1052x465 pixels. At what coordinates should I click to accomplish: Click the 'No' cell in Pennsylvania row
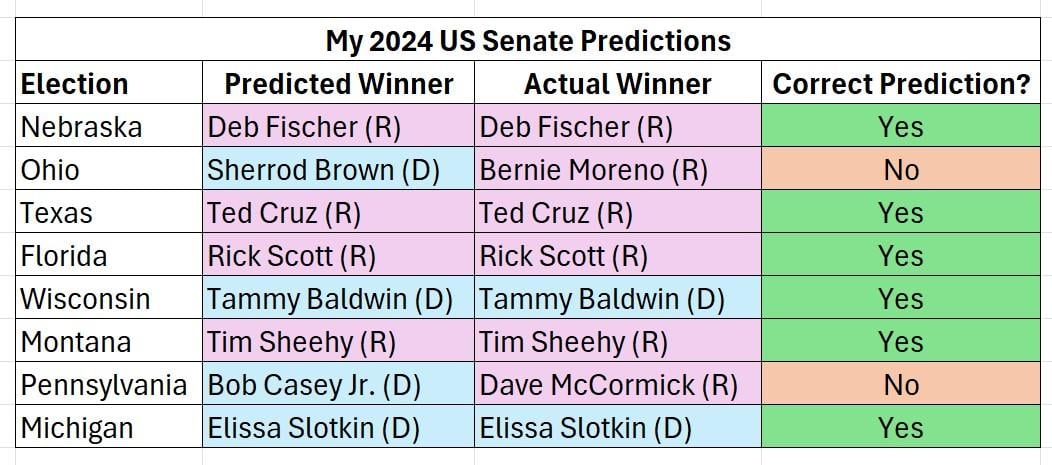pyautogui.click(x=900, y=383)
